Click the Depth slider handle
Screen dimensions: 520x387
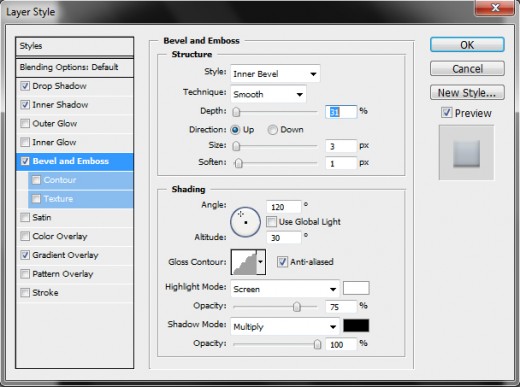coord(236,112)
